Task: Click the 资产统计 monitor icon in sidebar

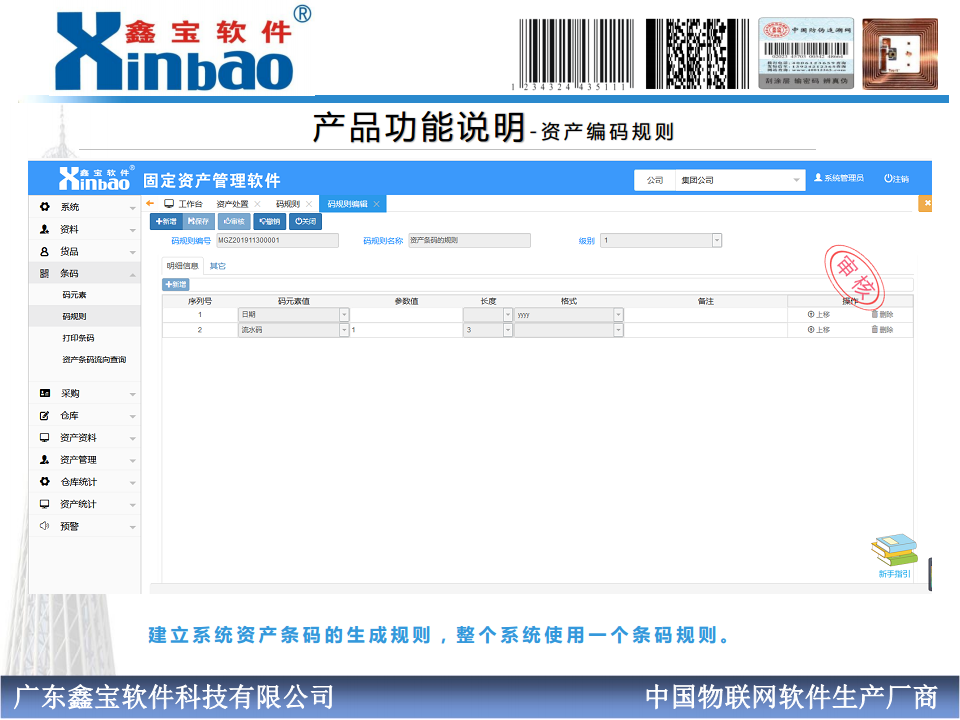Action: coord(44,504)
